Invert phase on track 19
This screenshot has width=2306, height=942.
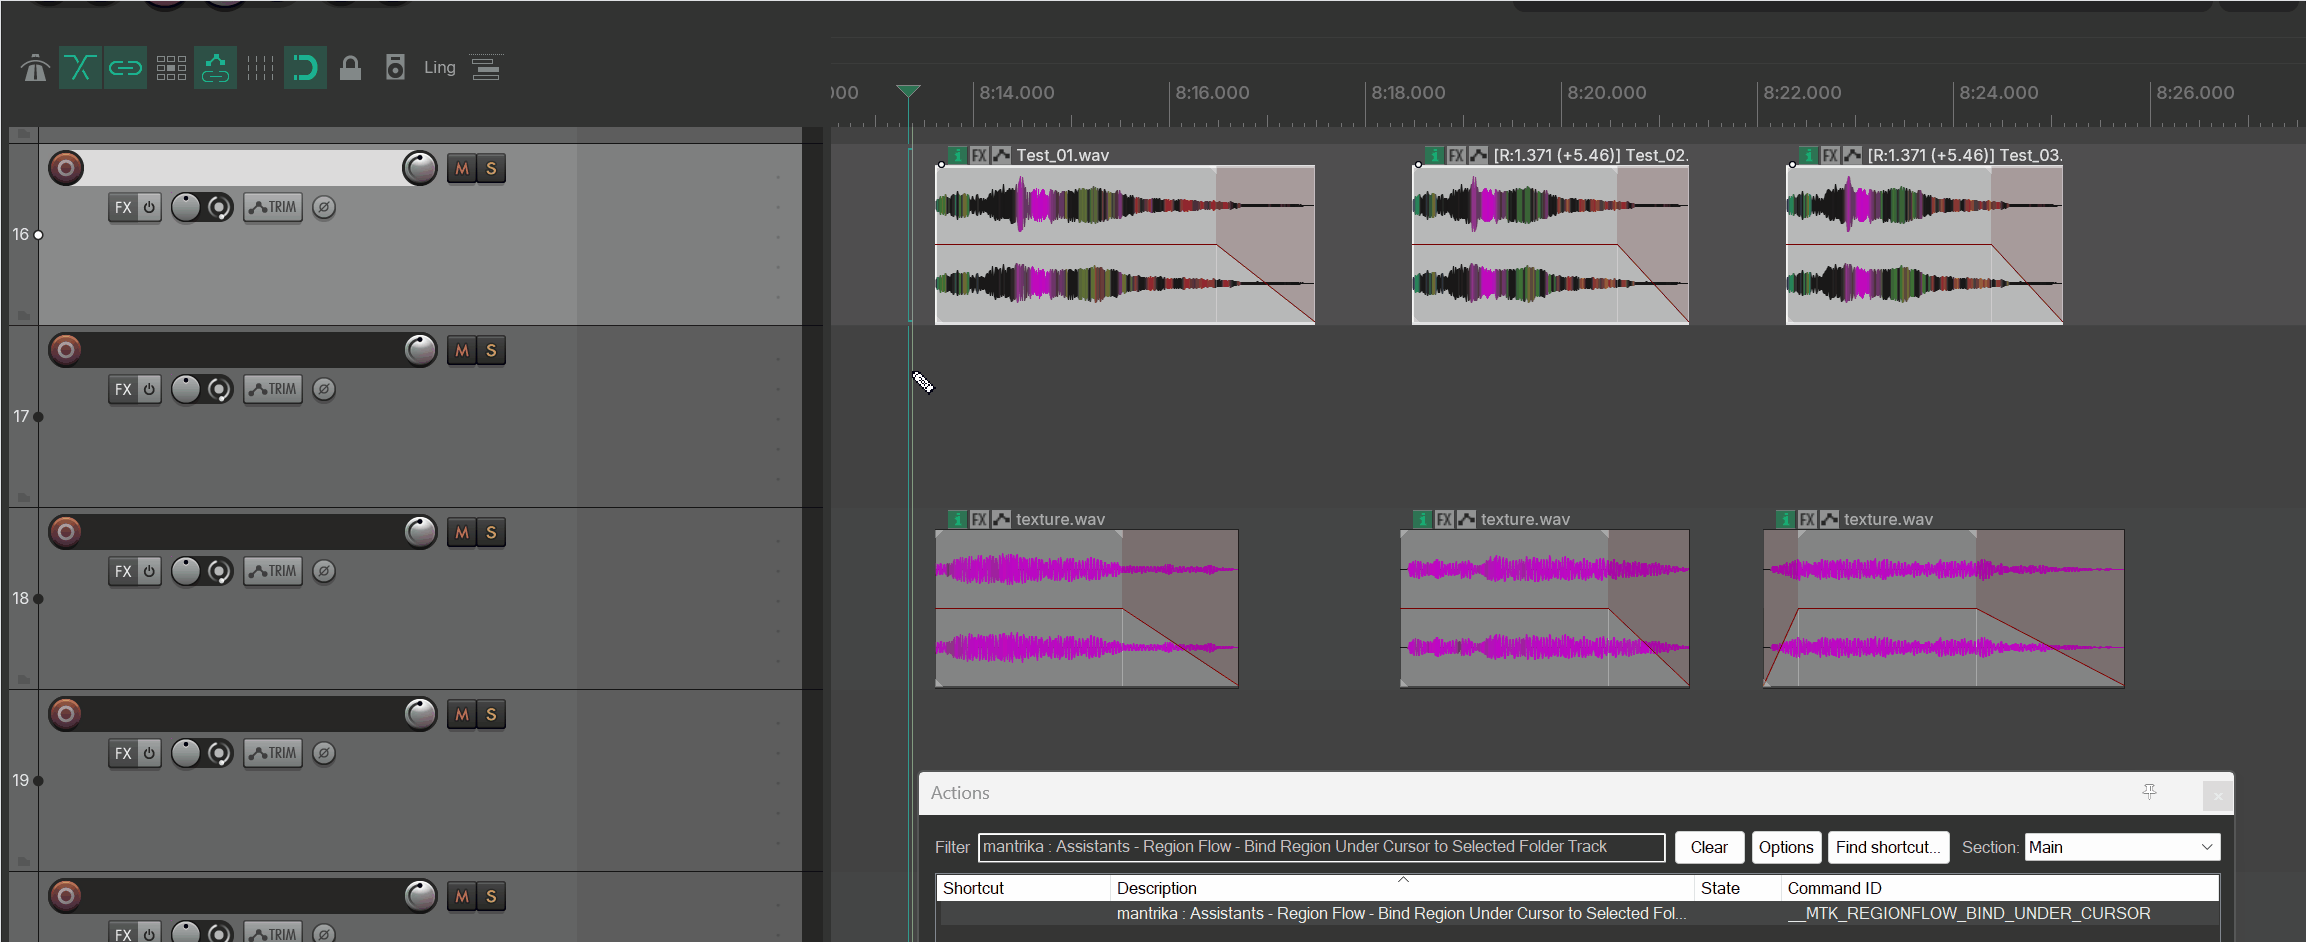tap(324, 754)
